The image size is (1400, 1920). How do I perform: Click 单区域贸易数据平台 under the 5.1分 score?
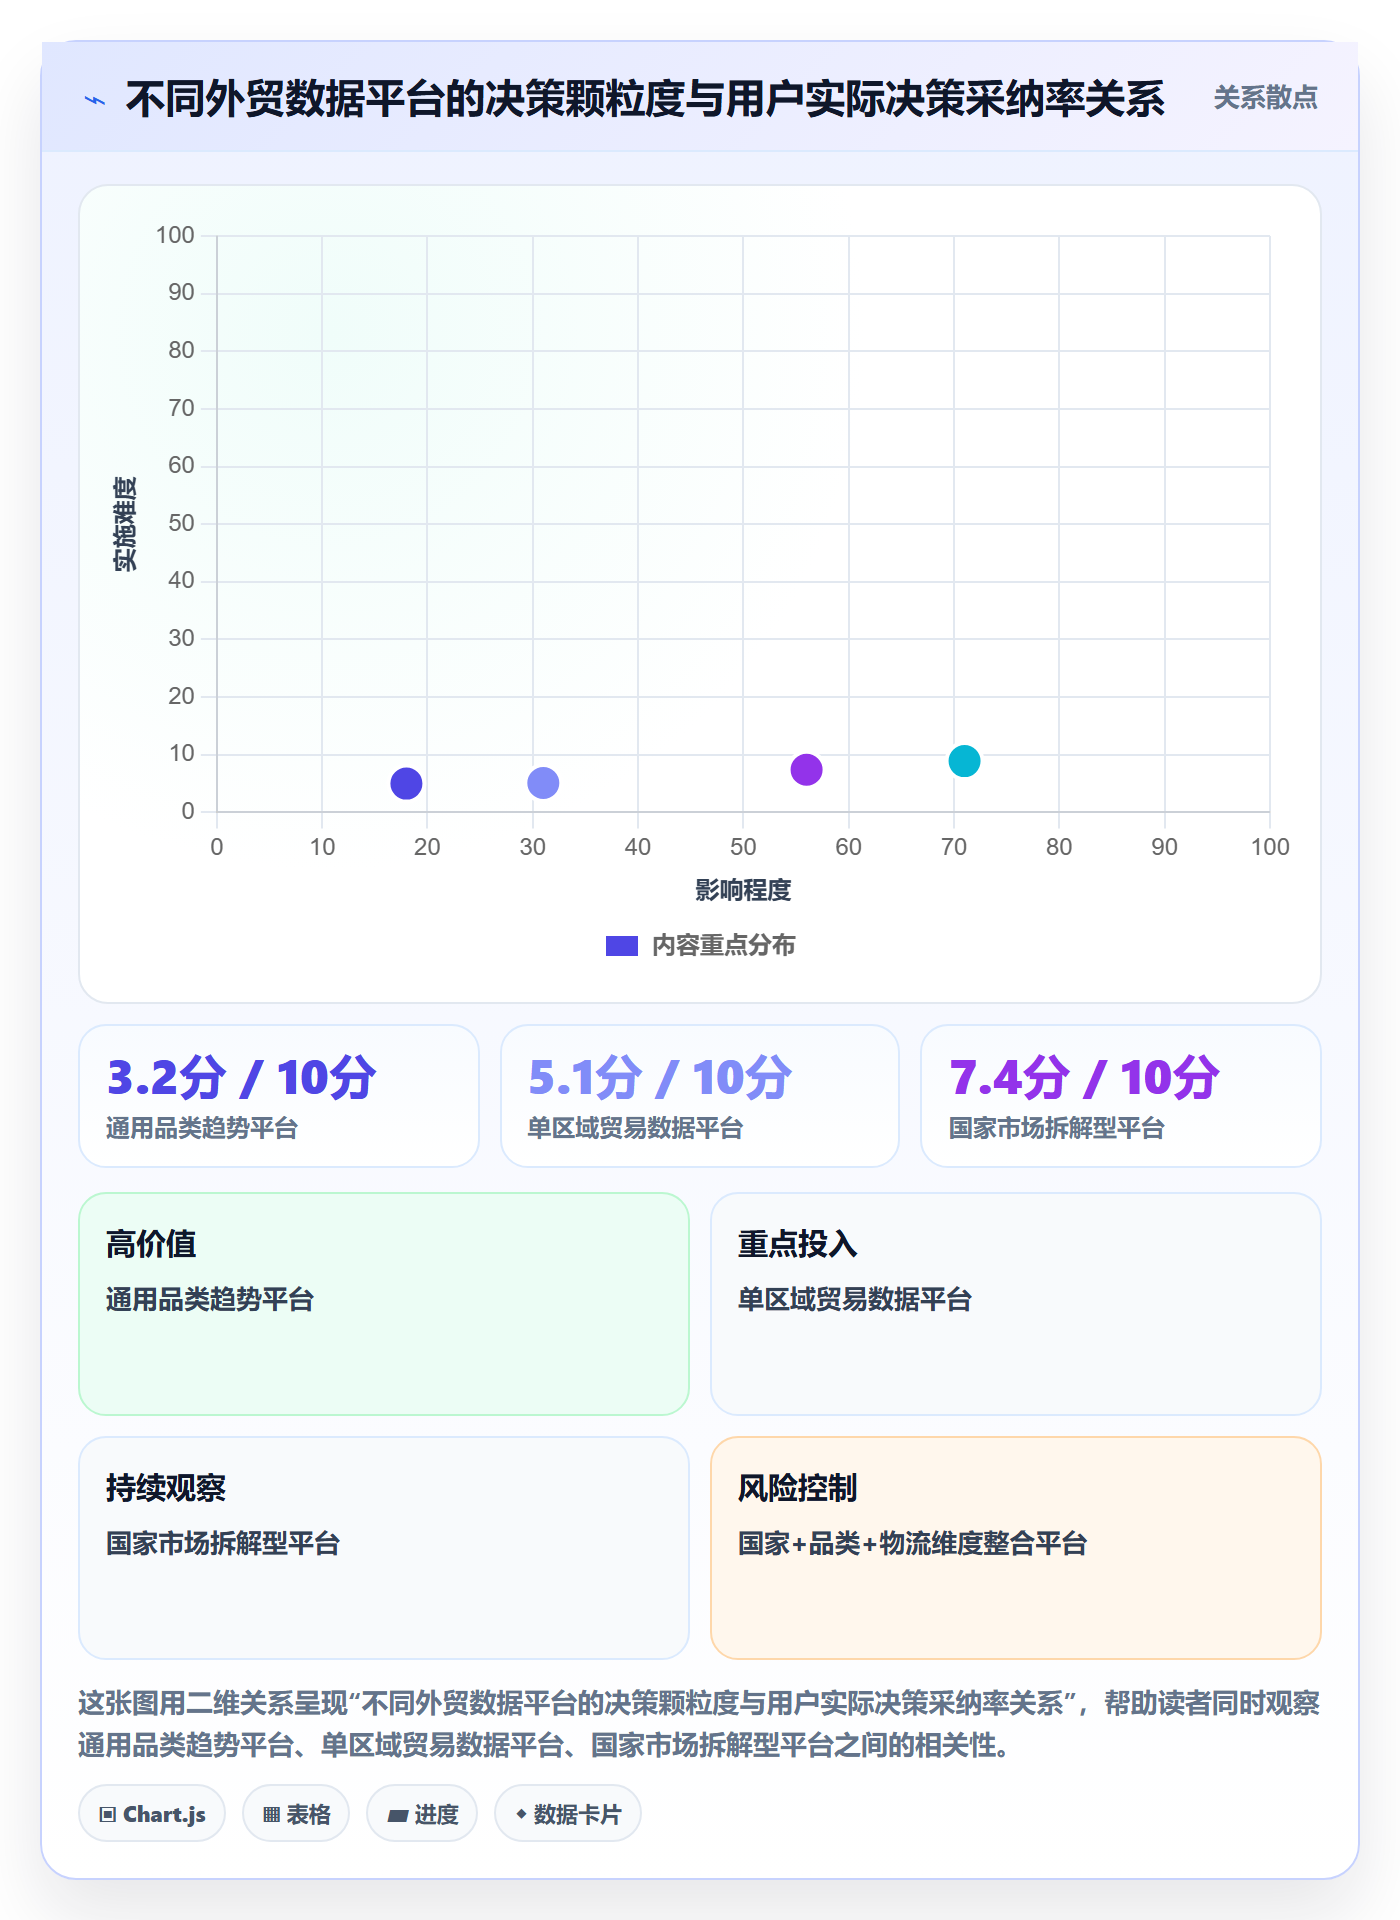point(635,1129)
